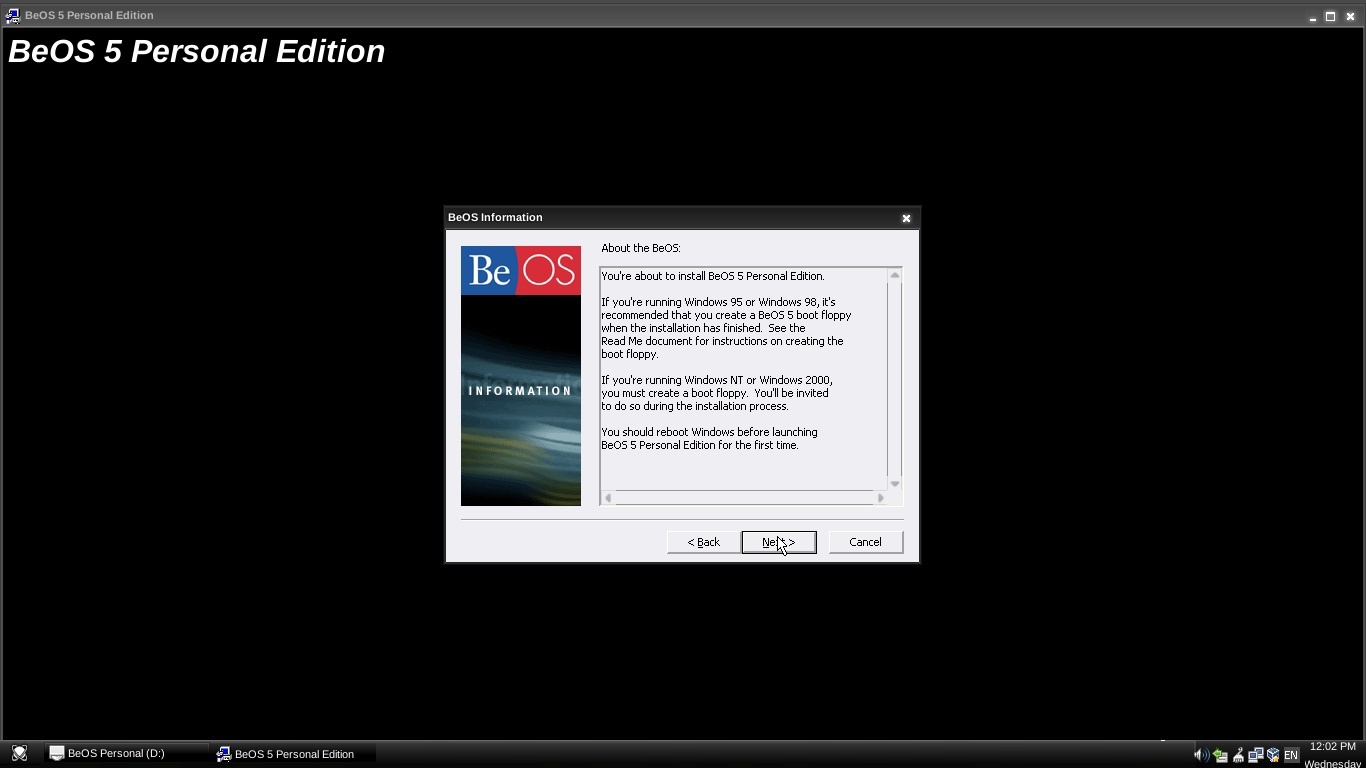Click the EN language indicator
This screenshot has width=1366, height=768.
(x=1291, y=755)
